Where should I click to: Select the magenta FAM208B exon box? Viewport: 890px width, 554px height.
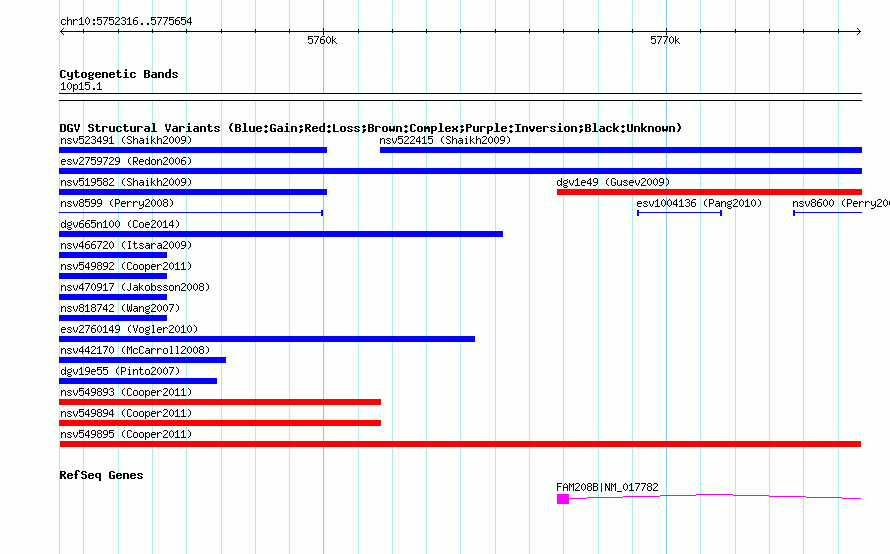point(562,499)
